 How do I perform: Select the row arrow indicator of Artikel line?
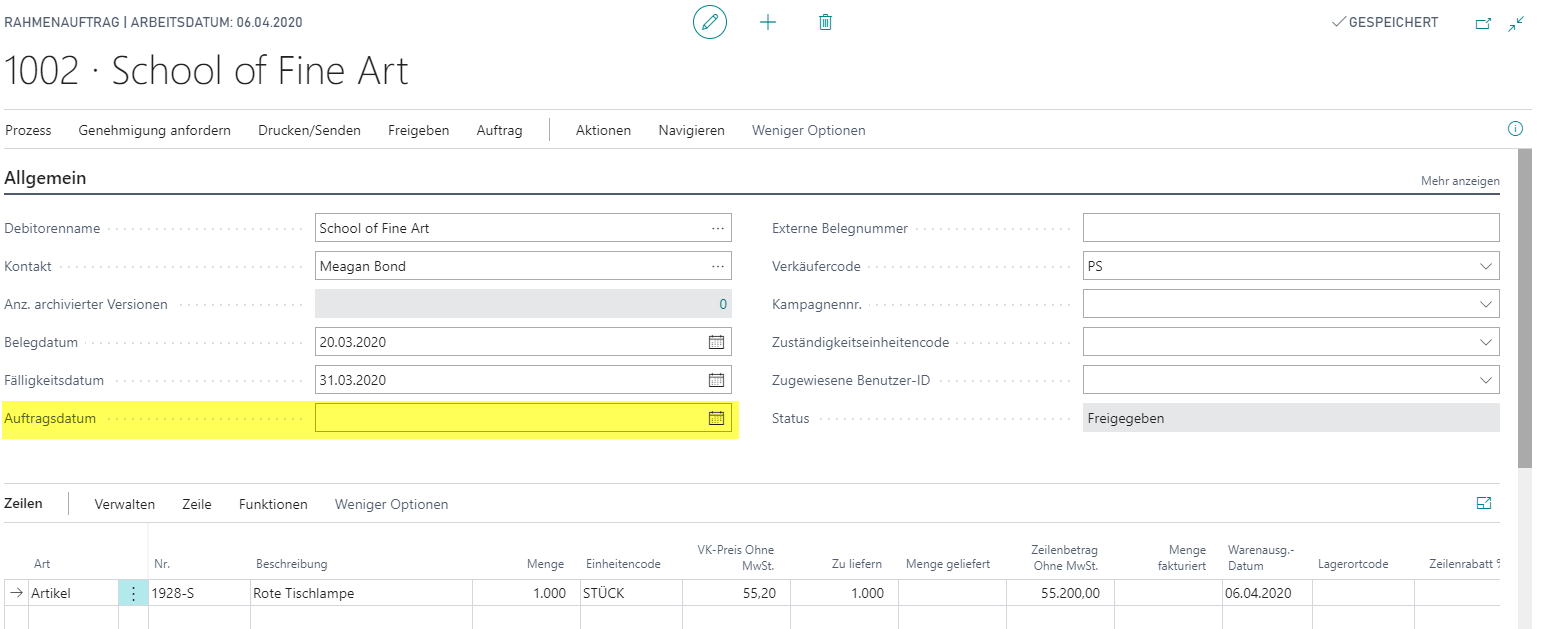[16, 593]
